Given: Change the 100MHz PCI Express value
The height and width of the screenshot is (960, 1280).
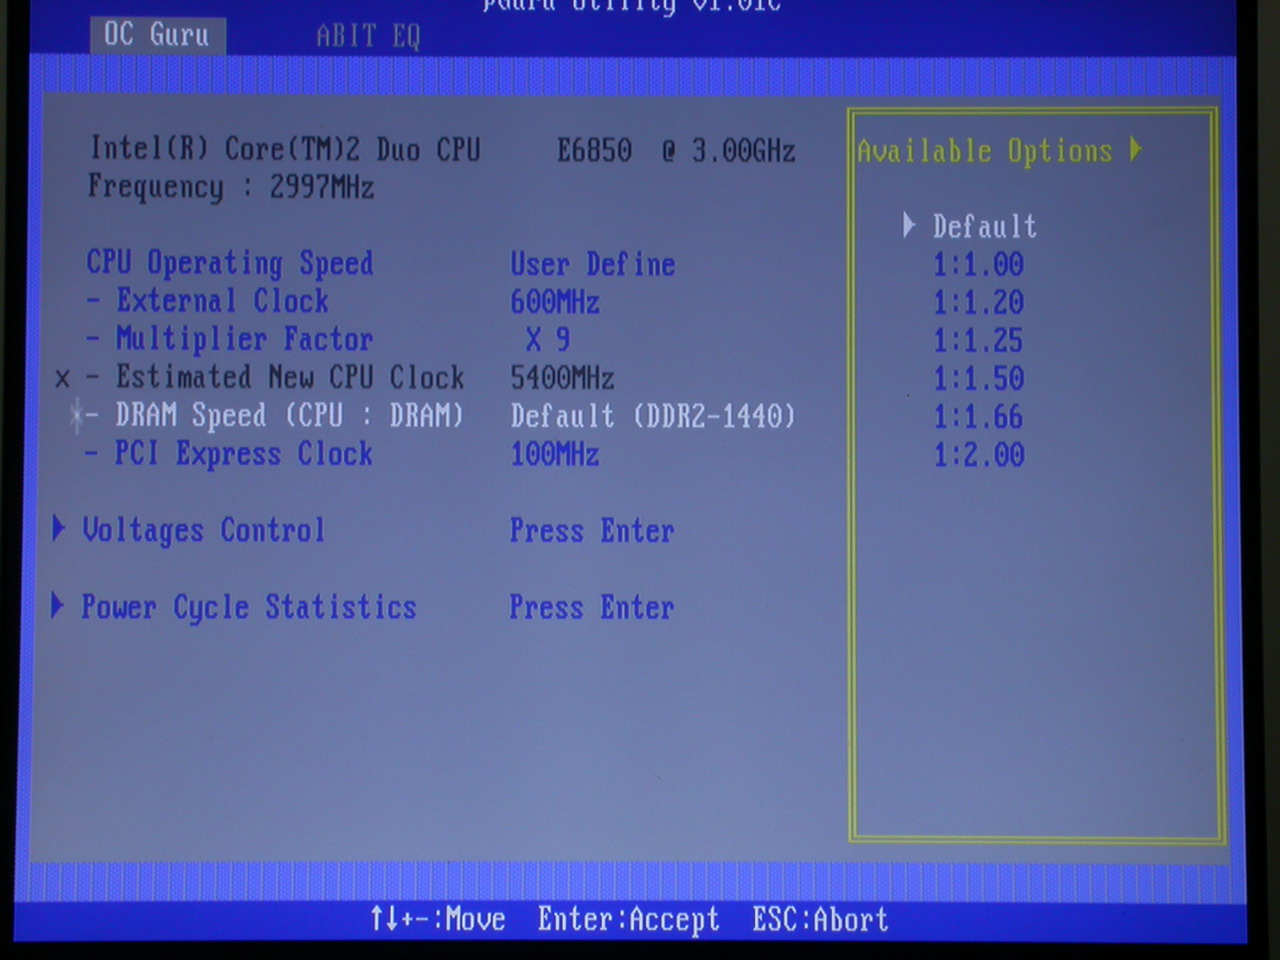Looking at the screenshot, I should [x=555, y=455].
